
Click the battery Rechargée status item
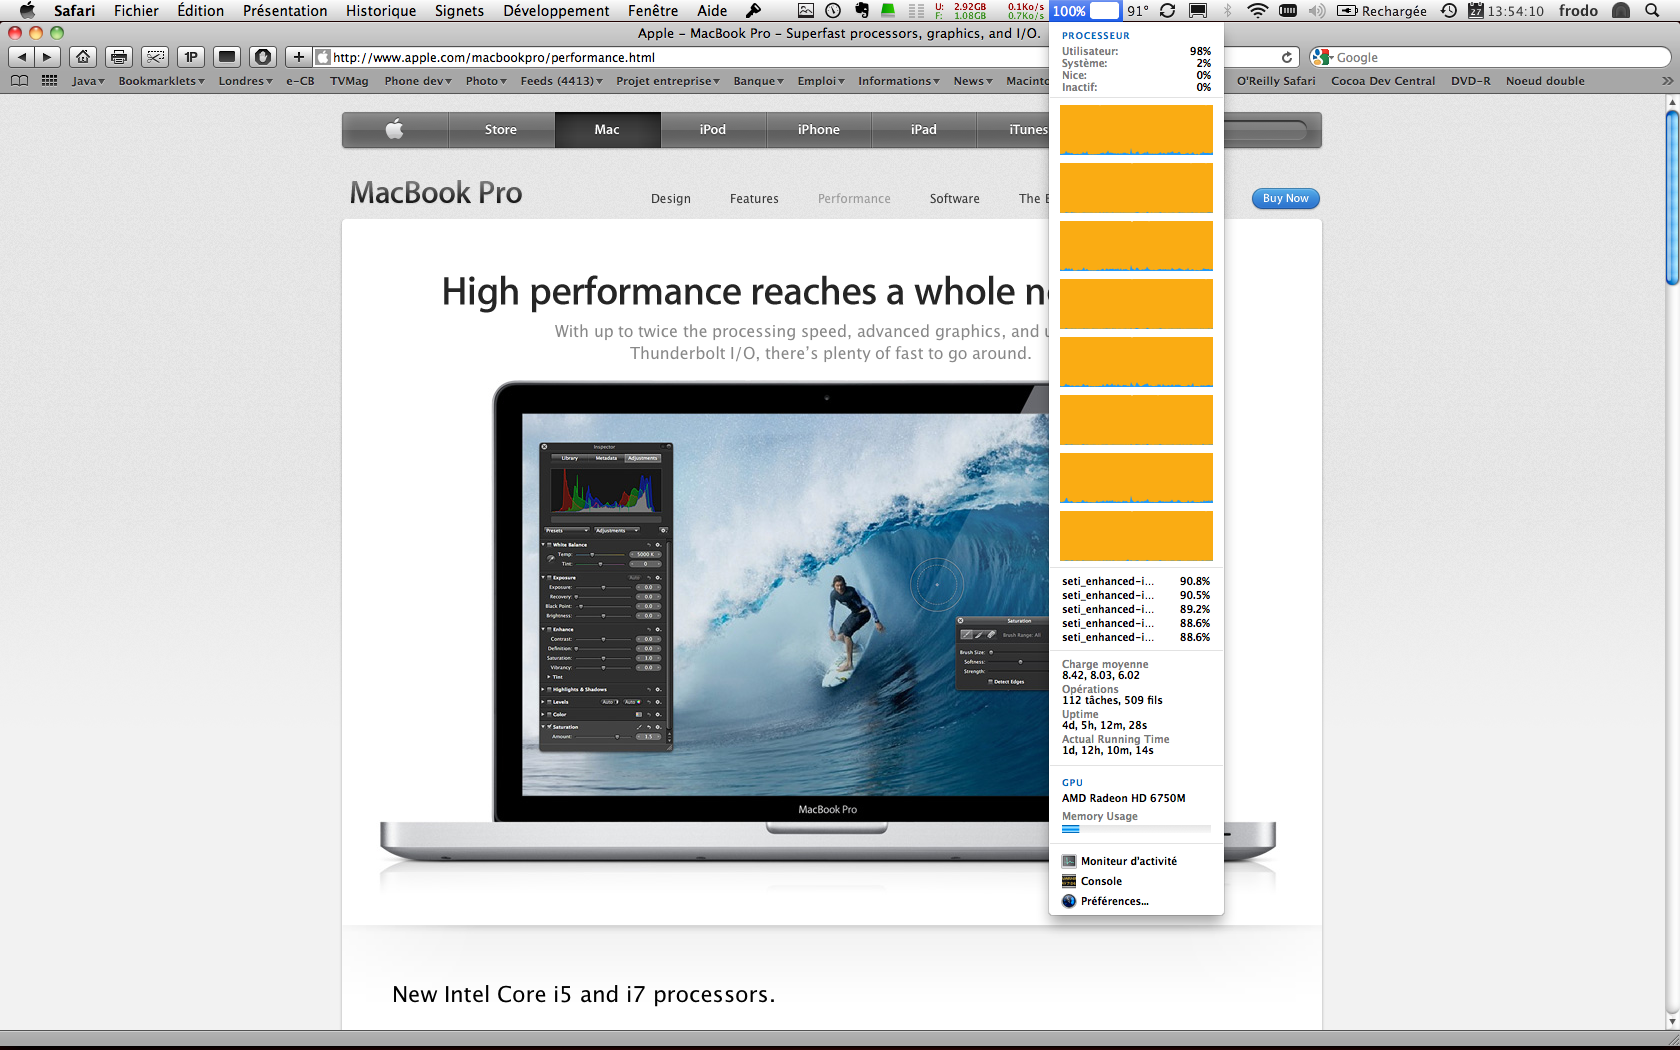coord(1382,11)
